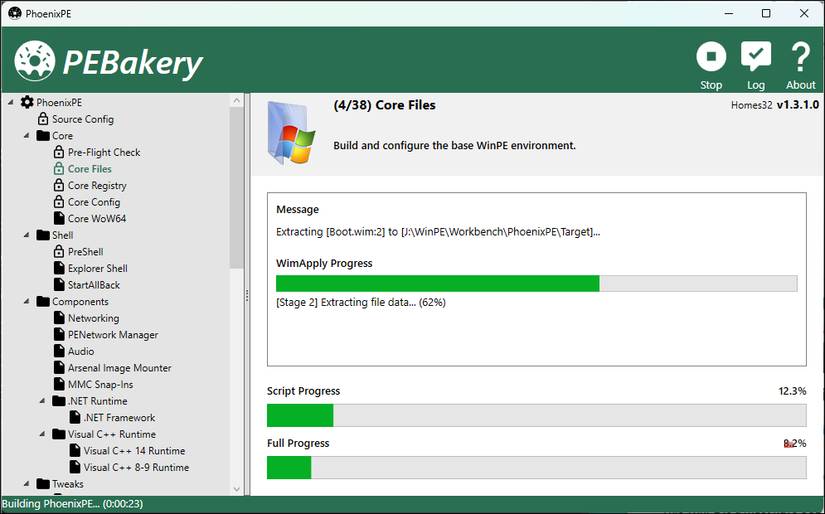This screenshot has width=825, height=514.
Task: Click the Shell folder icon
Action: coord(43,235)
